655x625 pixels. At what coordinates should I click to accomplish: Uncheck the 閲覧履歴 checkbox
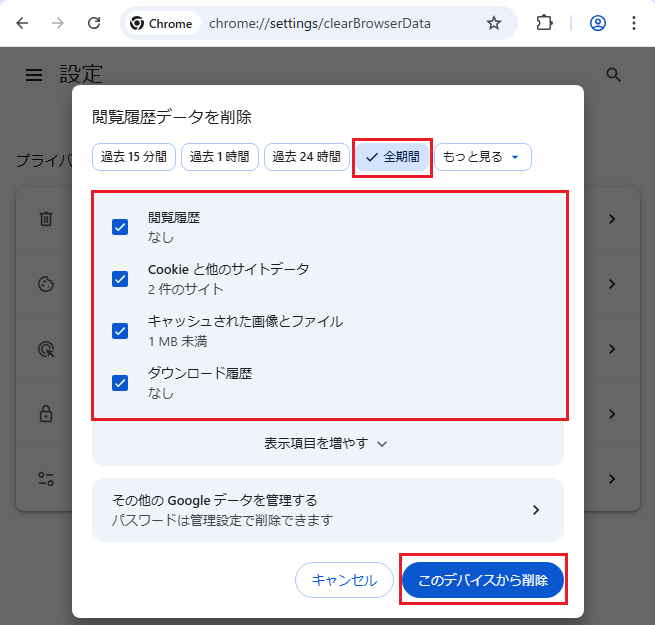pos(120,227)
